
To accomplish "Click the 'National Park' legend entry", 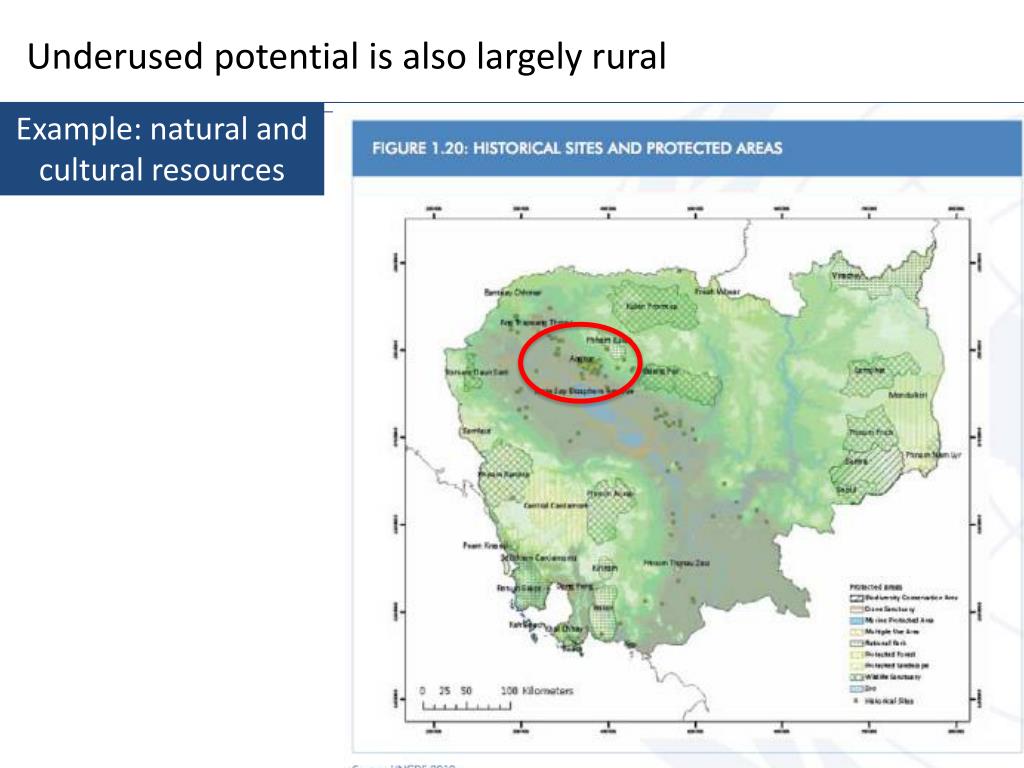I will pyautogui.click(x=878, y=643).
